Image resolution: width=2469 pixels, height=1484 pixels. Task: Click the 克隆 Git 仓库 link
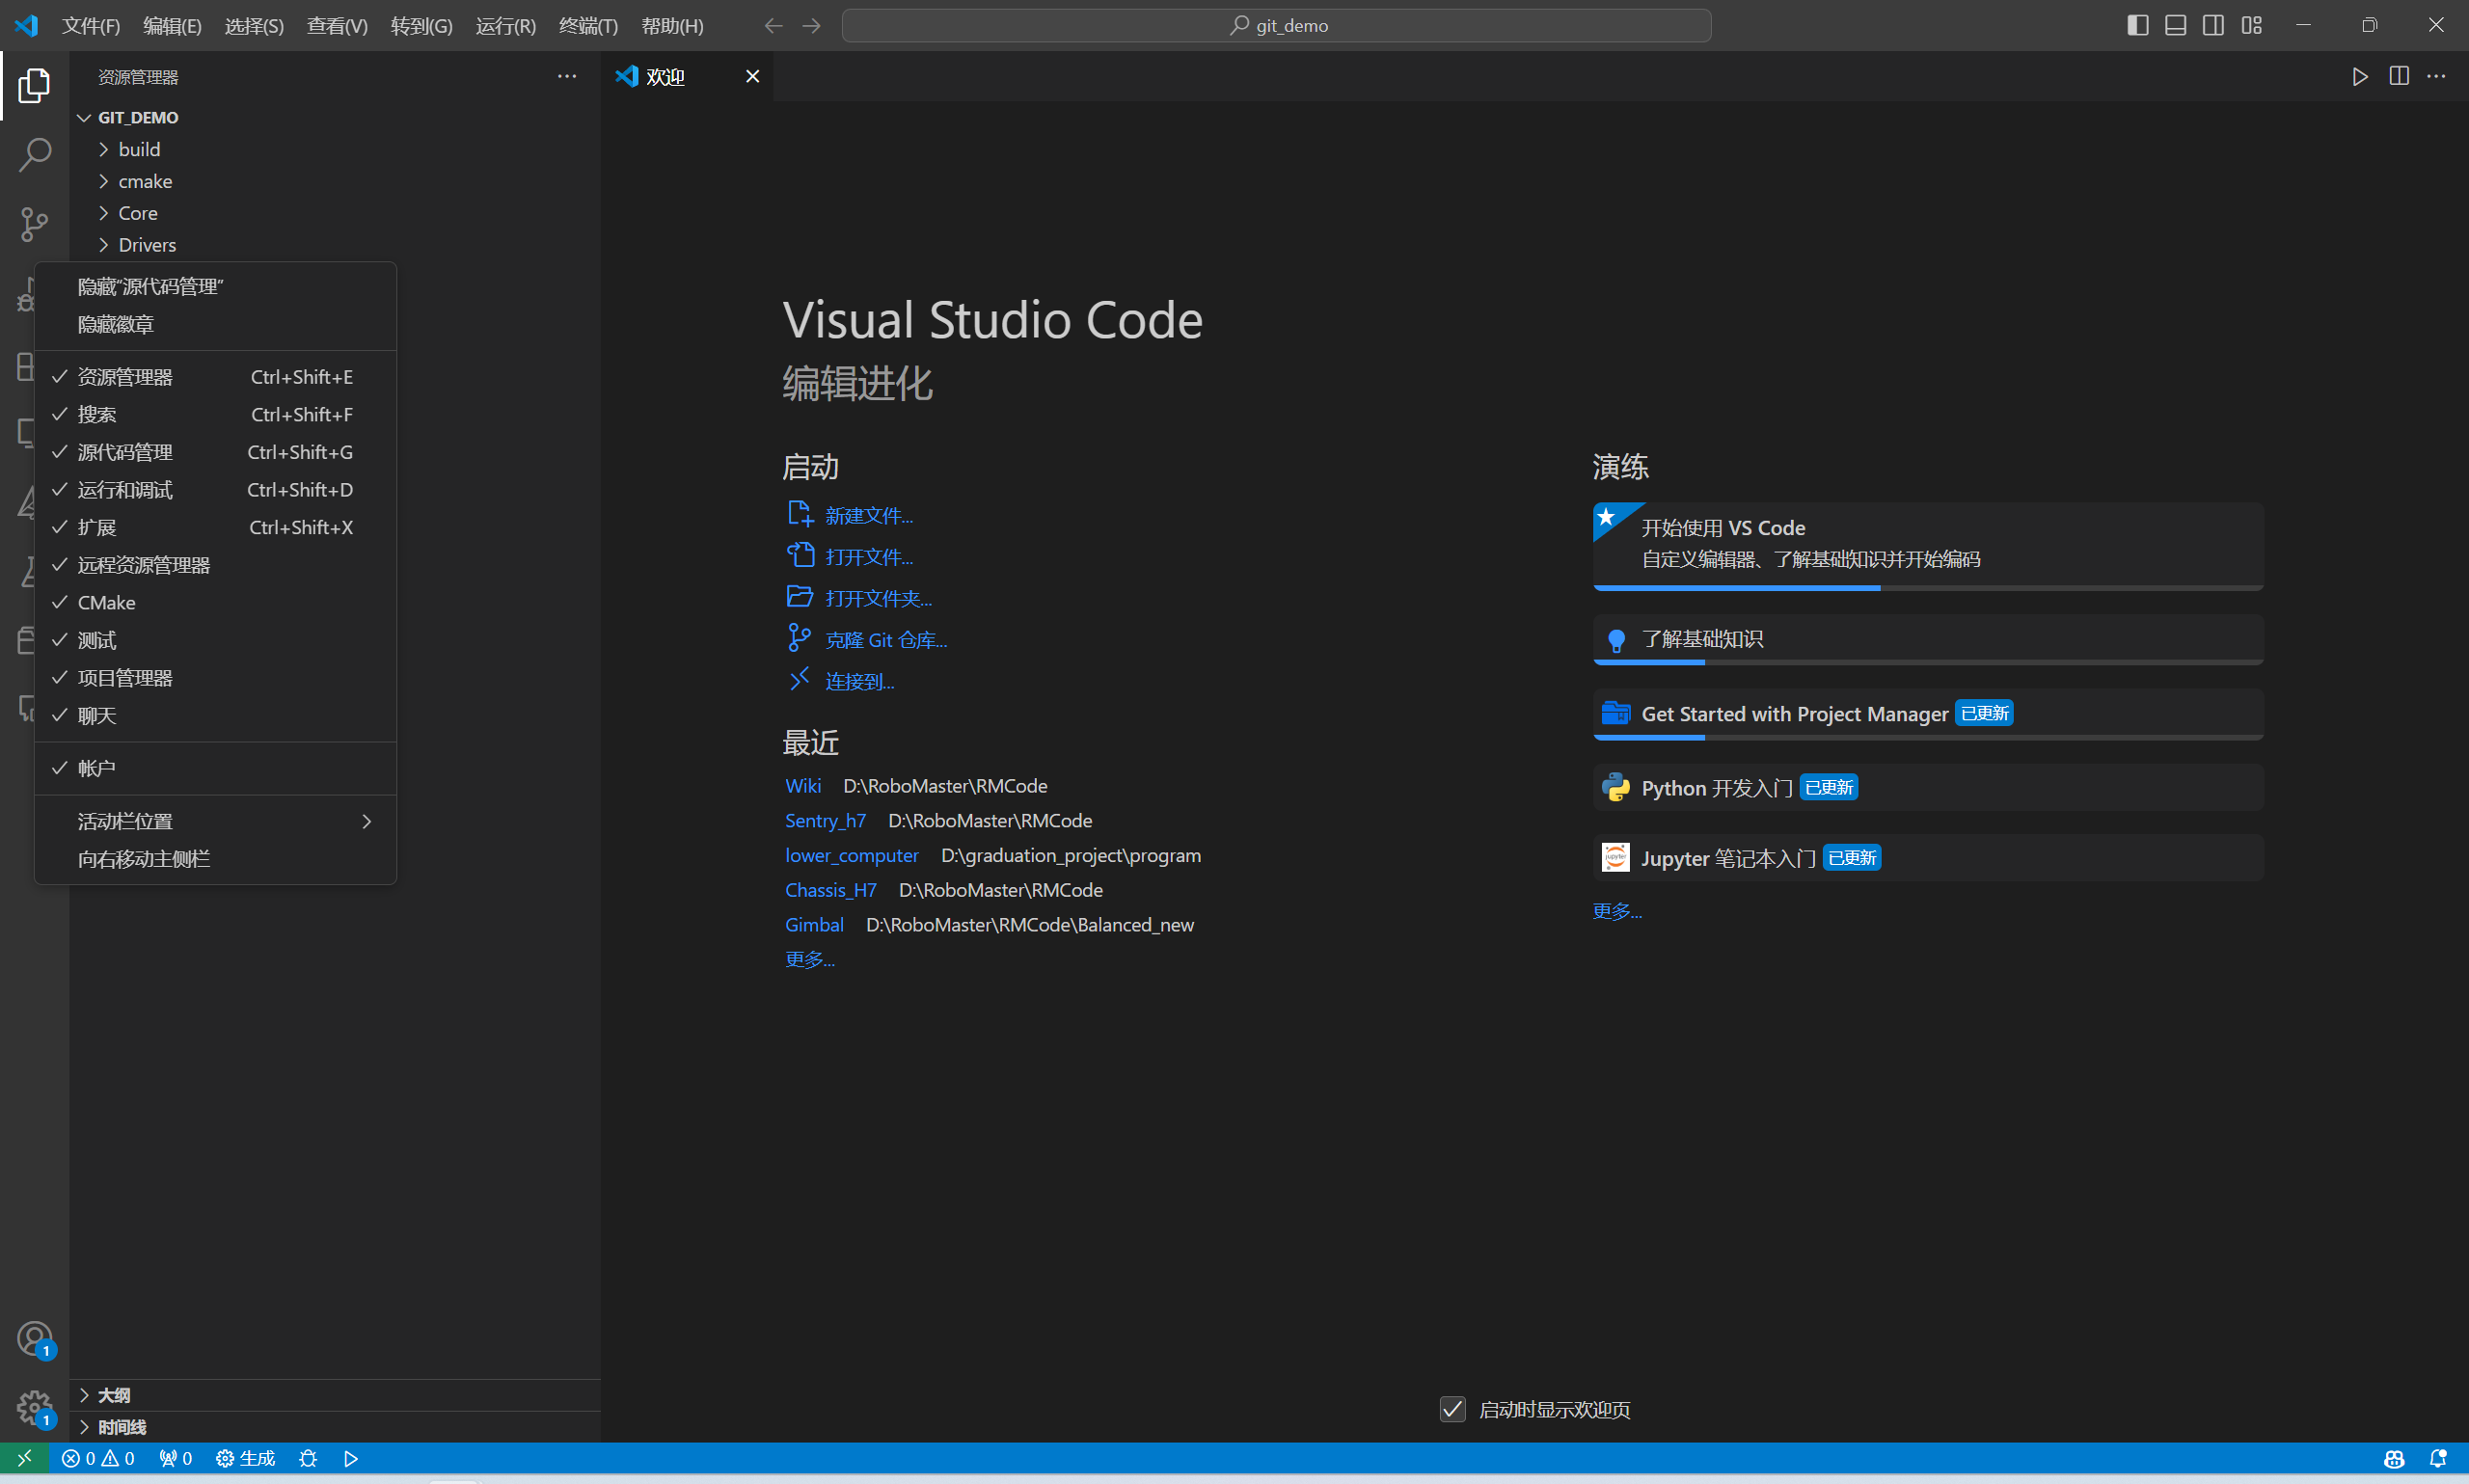pyautogui.click(x=885, y=640)
